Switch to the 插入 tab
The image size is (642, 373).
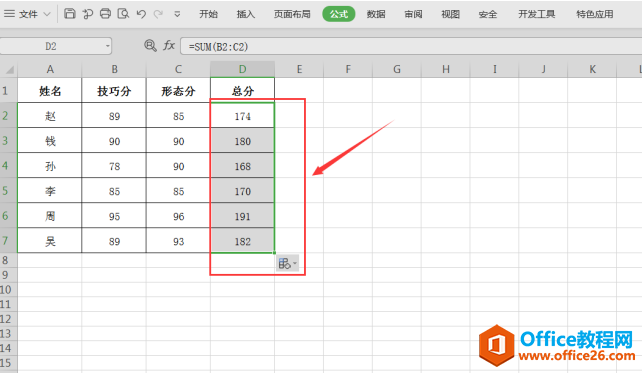pos(246,14)
